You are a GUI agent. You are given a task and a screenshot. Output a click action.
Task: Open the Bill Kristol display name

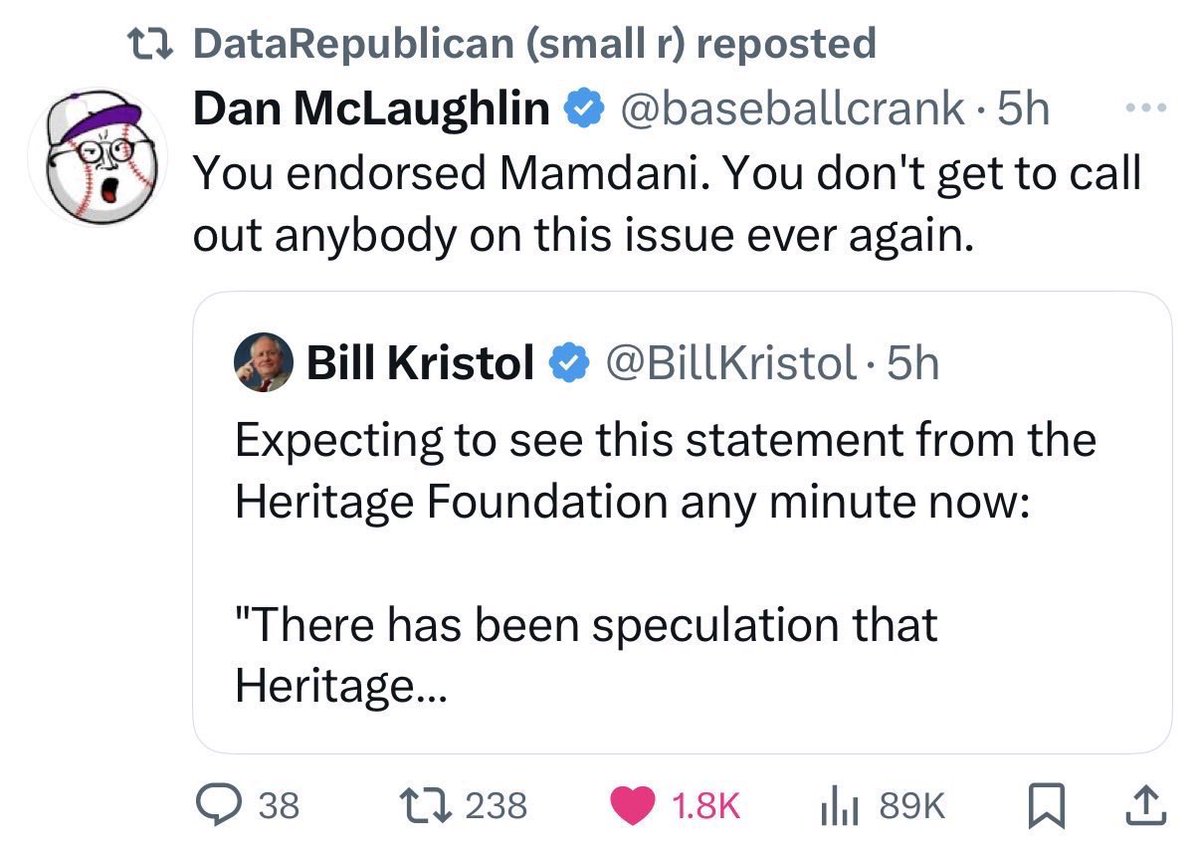pos(421,365)
